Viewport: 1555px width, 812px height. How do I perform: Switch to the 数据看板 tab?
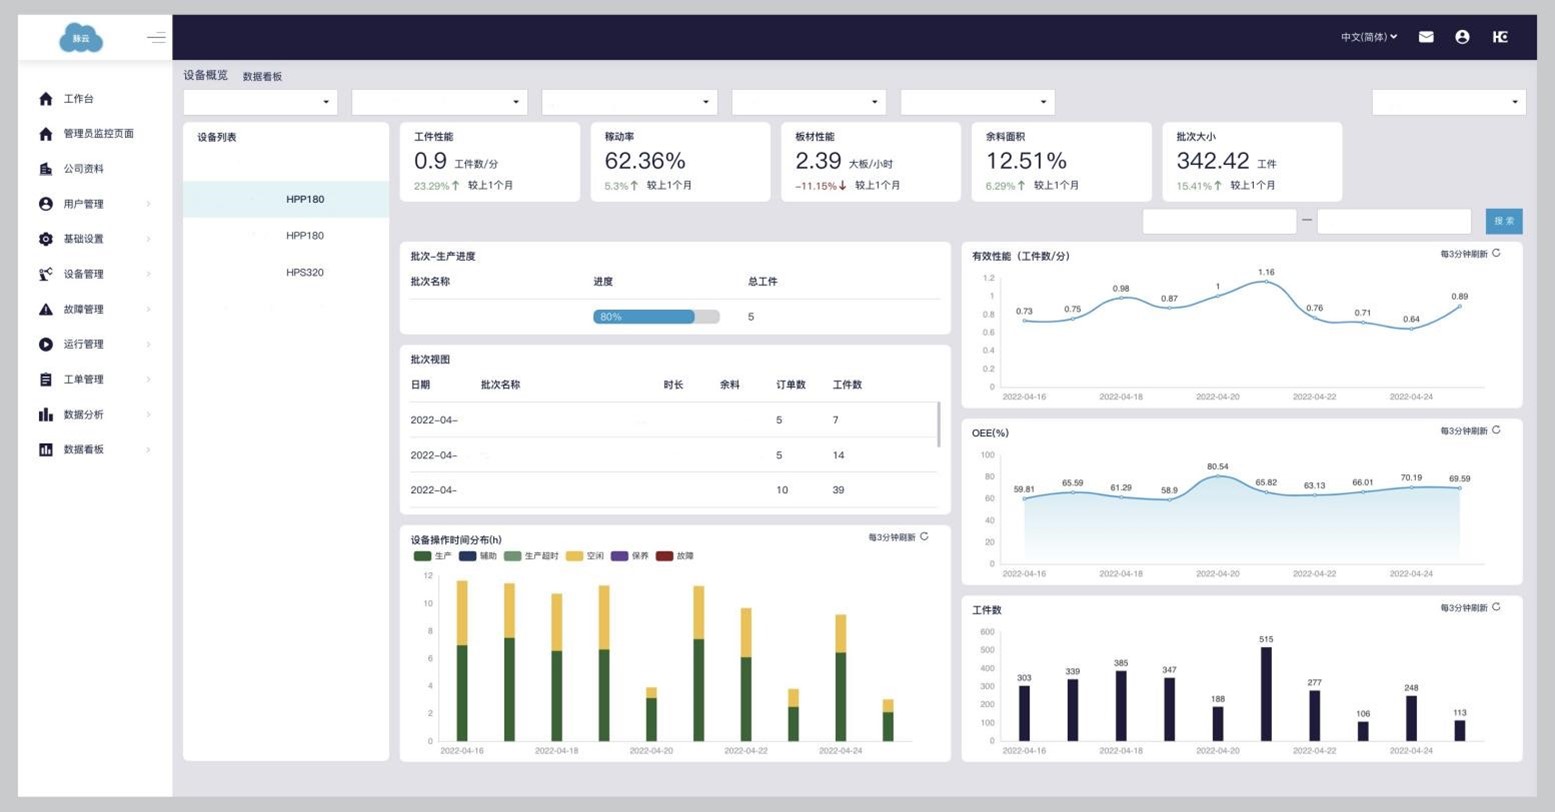pos(262,77)
